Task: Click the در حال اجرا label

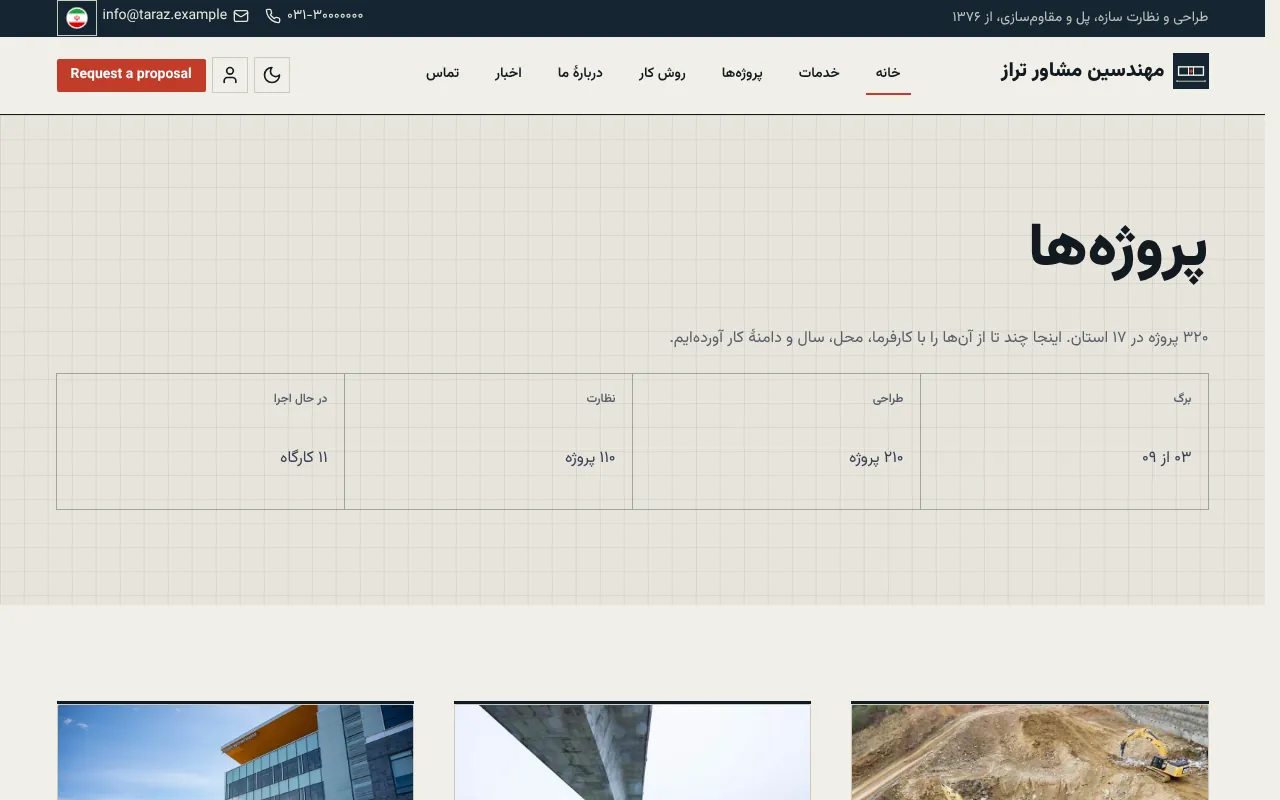Action: tap(301, 398)
